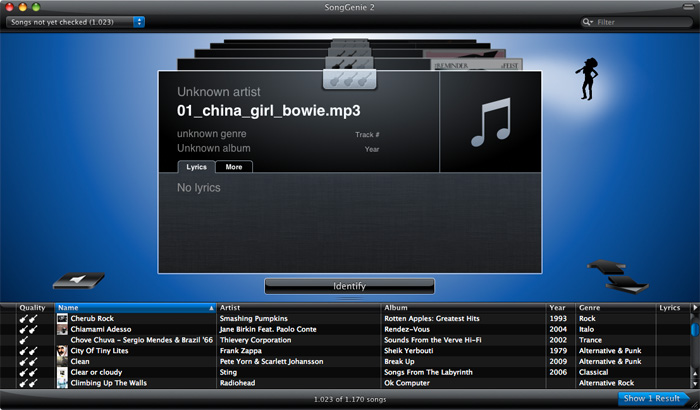Click the scrollbar up arrow in song list
The image size is (700, 410).
pyautogui.click(x=695, y=374)
